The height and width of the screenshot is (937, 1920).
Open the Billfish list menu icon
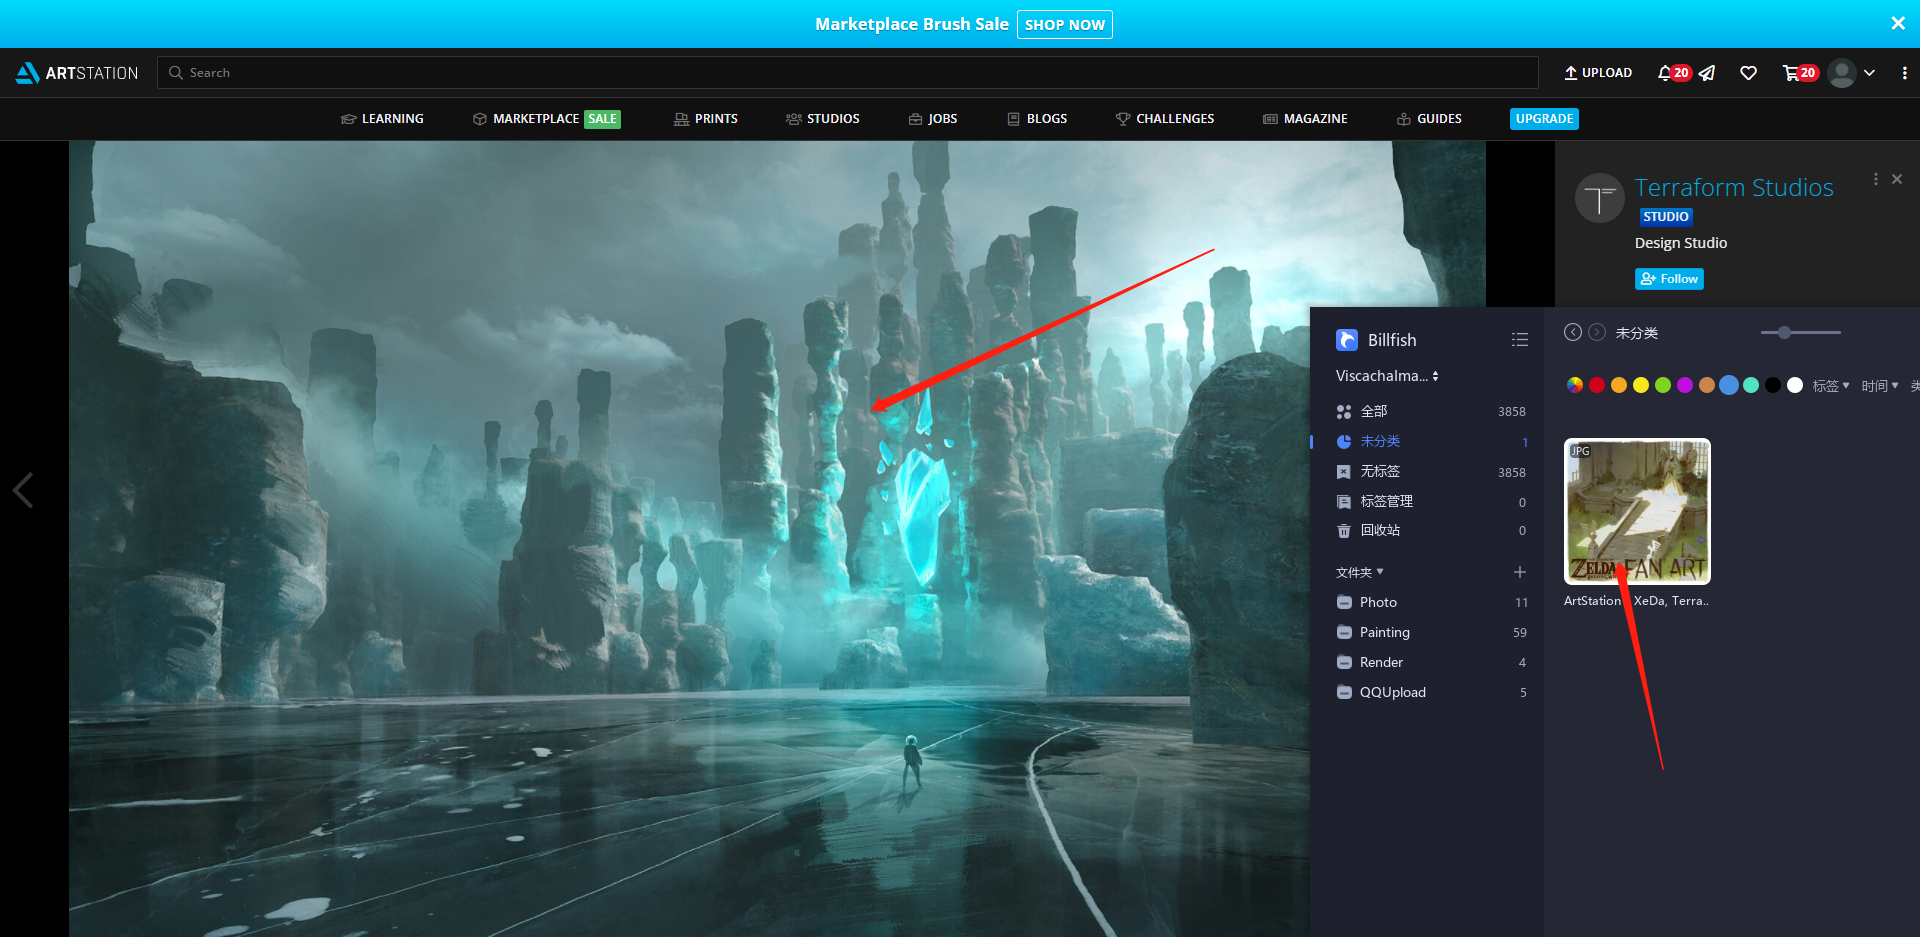[x=1520, y=340]
